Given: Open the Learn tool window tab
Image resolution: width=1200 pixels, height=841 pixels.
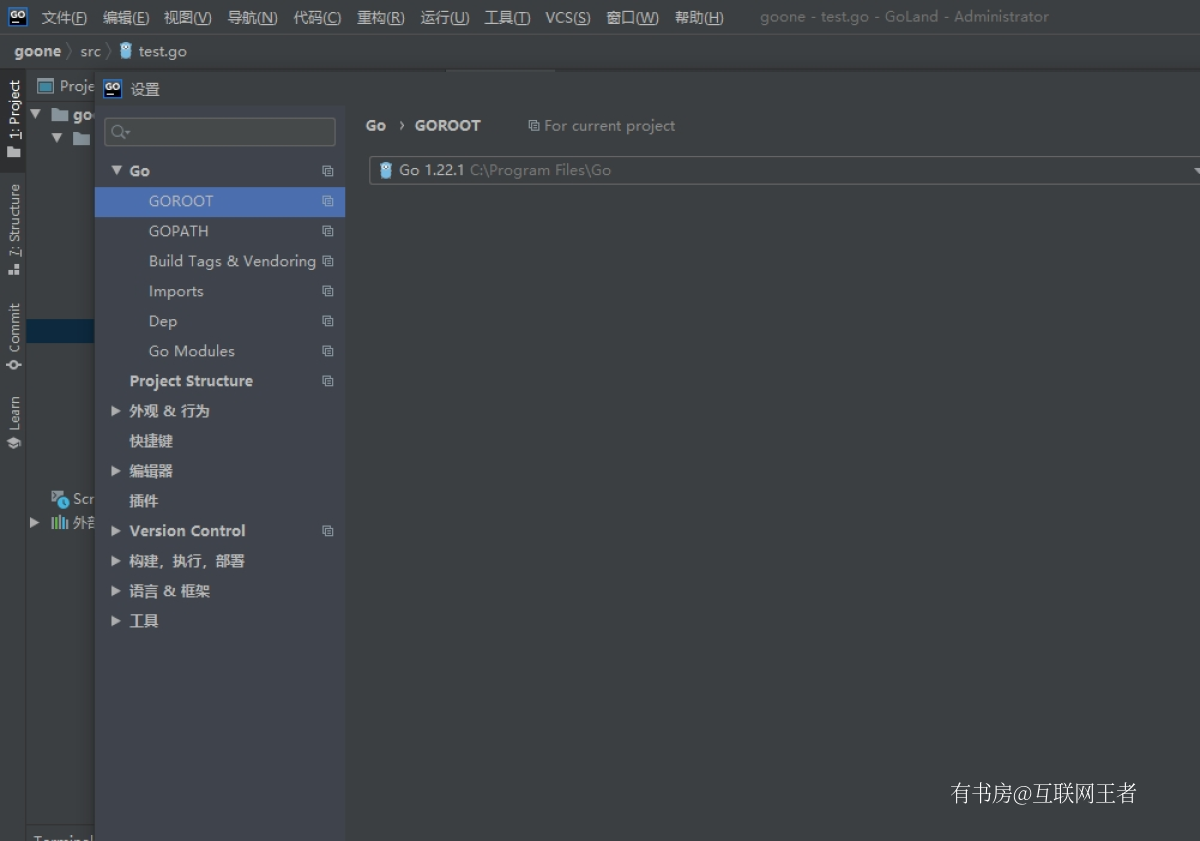Looking at the screenshot, I should [14, 421].
